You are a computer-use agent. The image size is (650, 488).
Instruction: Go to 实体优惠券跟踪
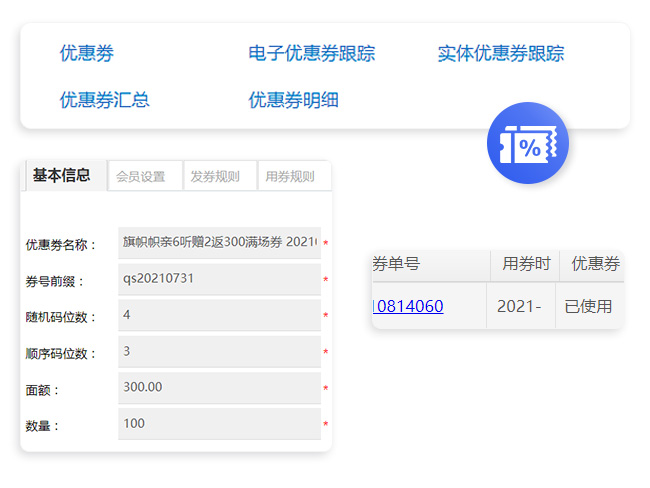click(500, 54)
